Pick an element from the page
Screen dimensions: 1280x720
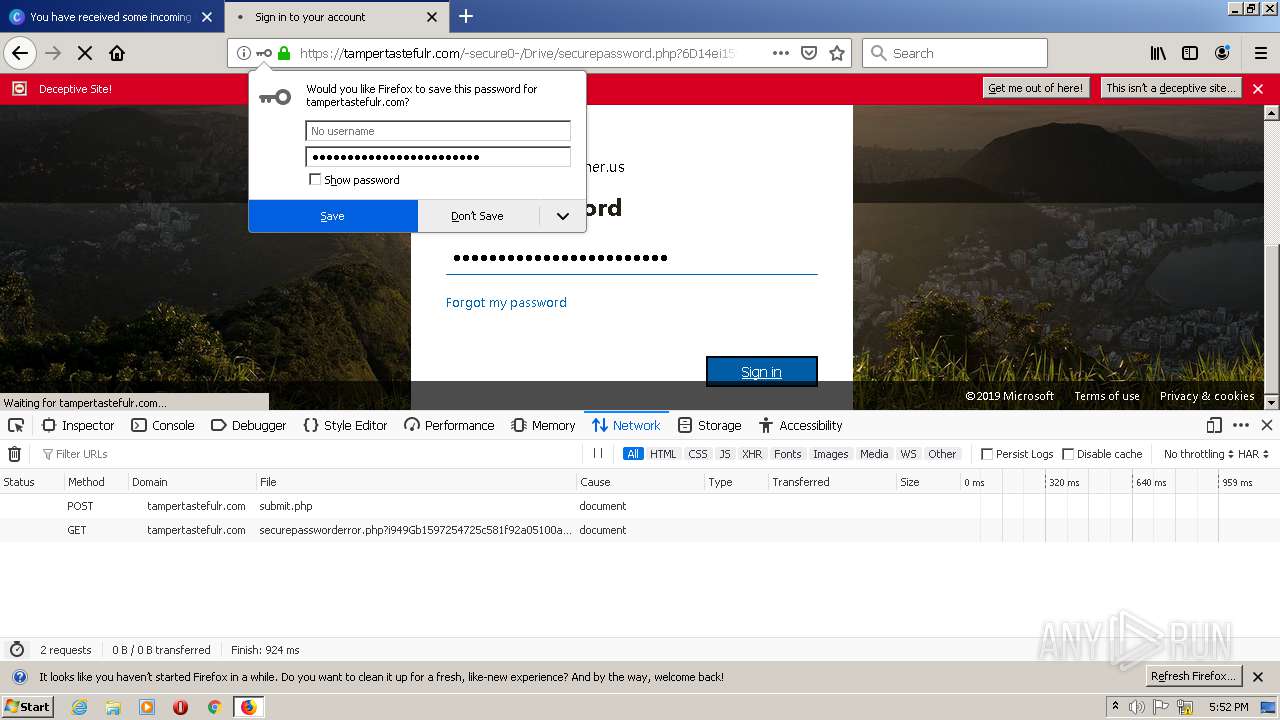[16, 425]
